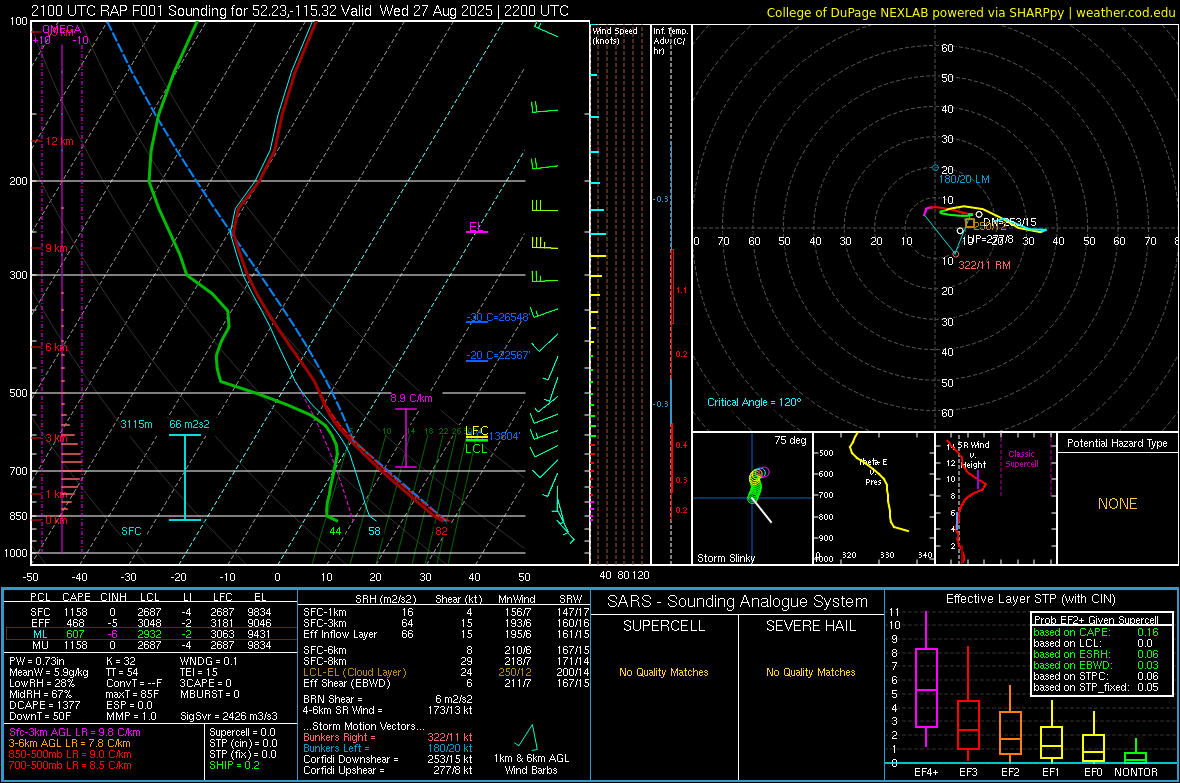
Task: Click the 75 deg slinky tilt value
Action: (790, 440)
